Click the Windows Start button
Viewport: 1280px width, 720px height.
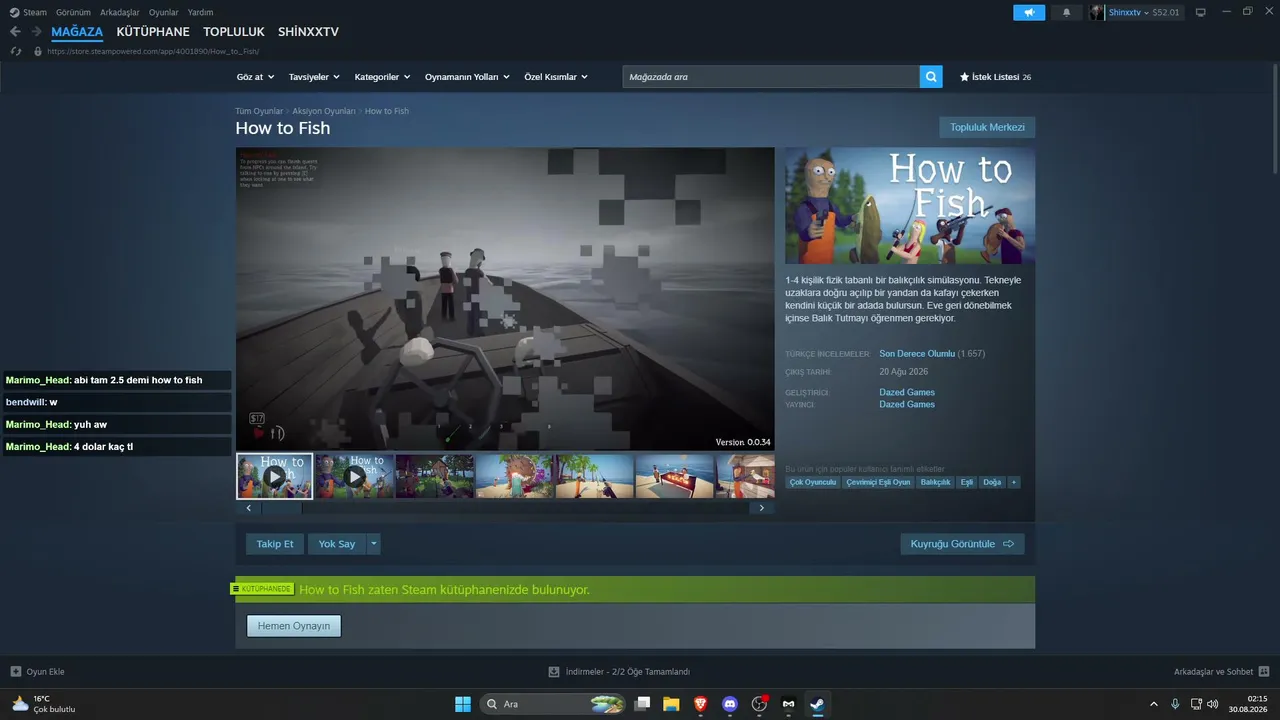coord(463,704)
